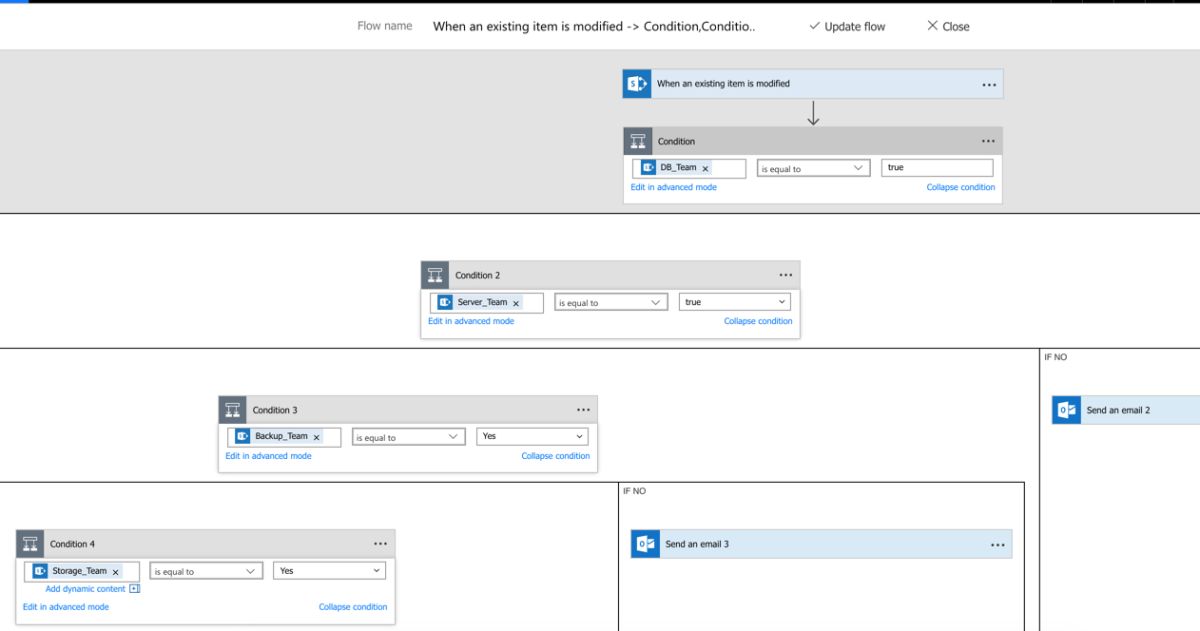Image resolution: width=1200 pixels, height=631 pixels.
Task: Click the Condition 4 header icon
Action: 30,544
